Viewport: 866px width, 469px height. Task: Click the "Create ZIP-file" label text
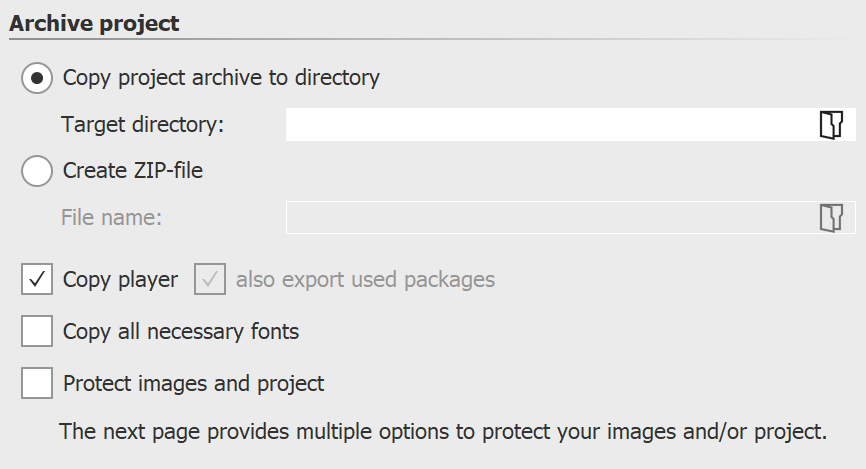tap(133, 171)
